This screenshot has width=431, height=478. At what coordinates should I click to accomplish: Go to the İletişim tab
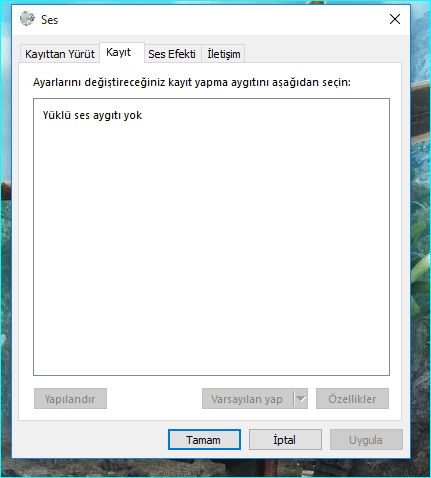pyautogui.click(x=223, y=54)
